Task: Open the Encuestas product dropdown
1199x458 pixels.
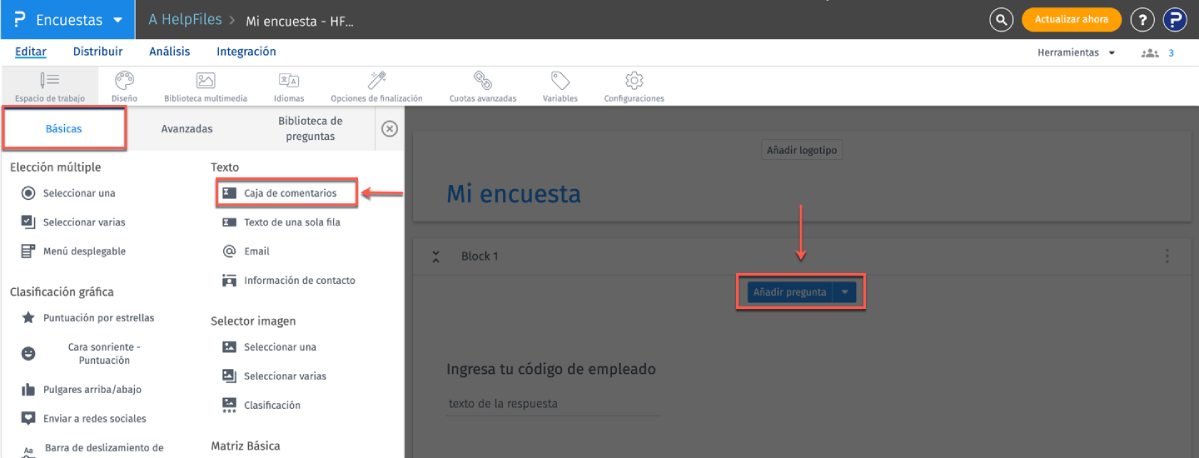Action: 68,20
